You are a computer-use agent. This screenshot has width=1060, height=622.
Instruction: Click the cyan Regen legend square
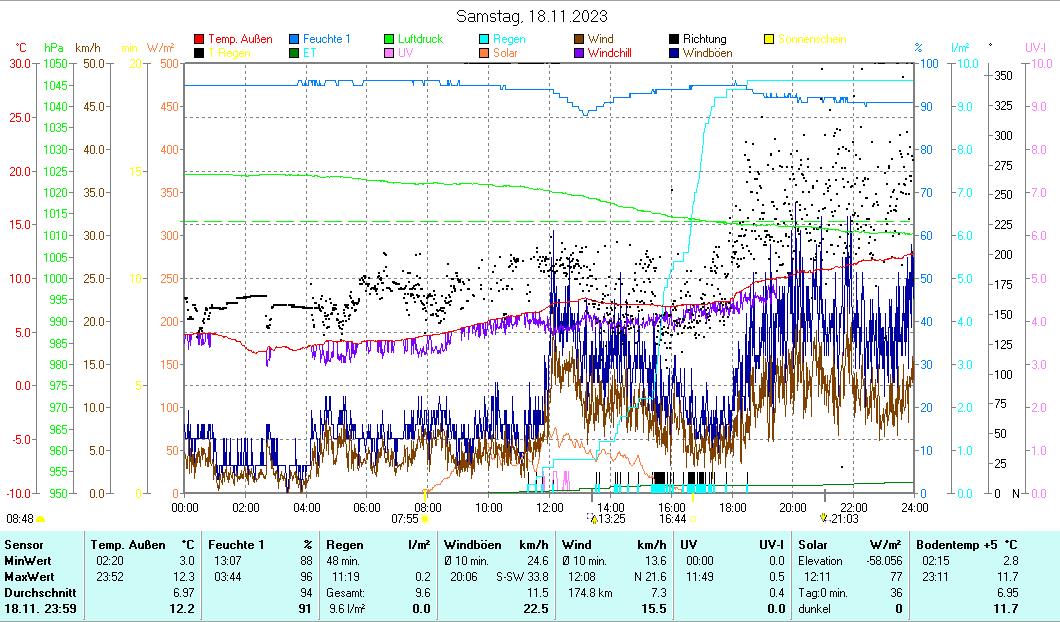pos(485,40)
